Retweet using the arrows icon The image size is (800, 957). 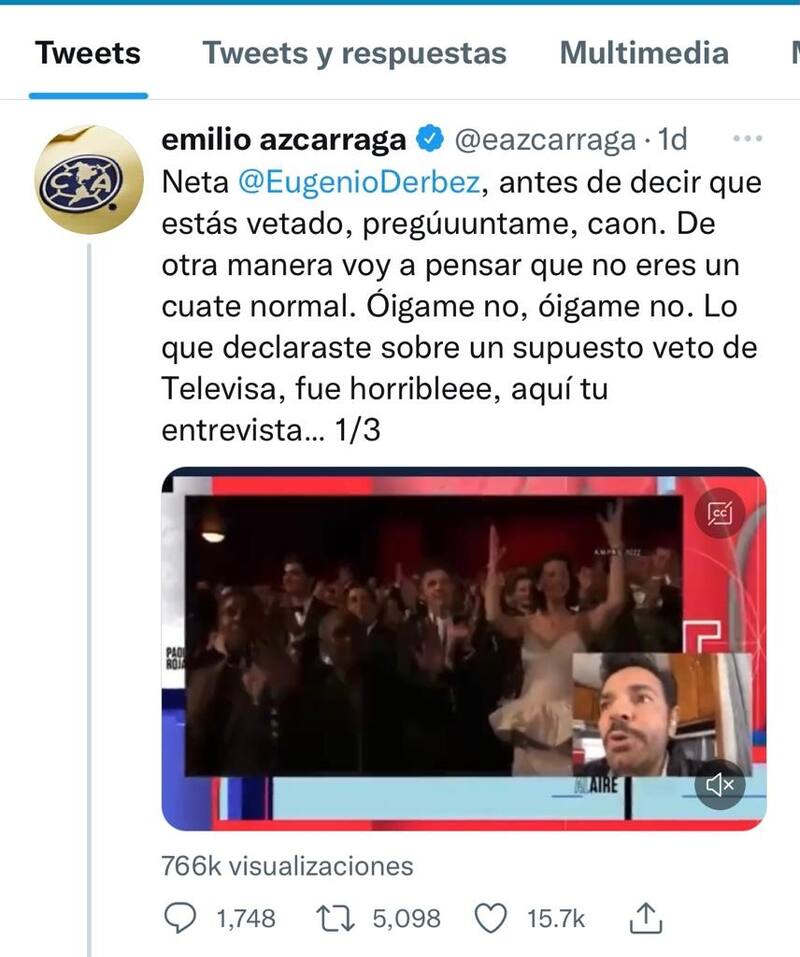[x=335, y=918]
